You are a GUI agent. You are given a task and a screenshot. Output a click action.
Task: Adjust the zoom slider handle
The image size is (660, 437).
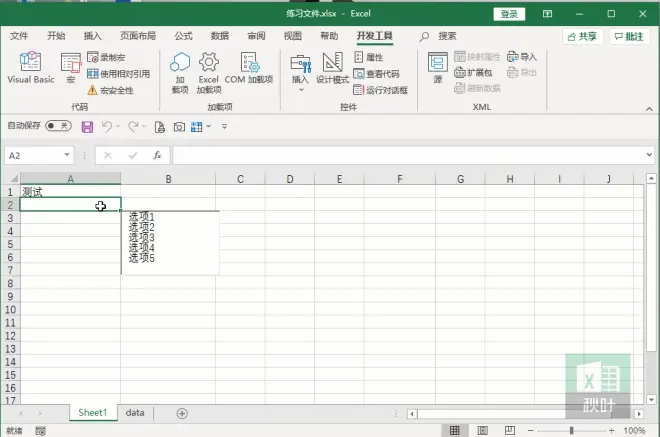[571, 430]
